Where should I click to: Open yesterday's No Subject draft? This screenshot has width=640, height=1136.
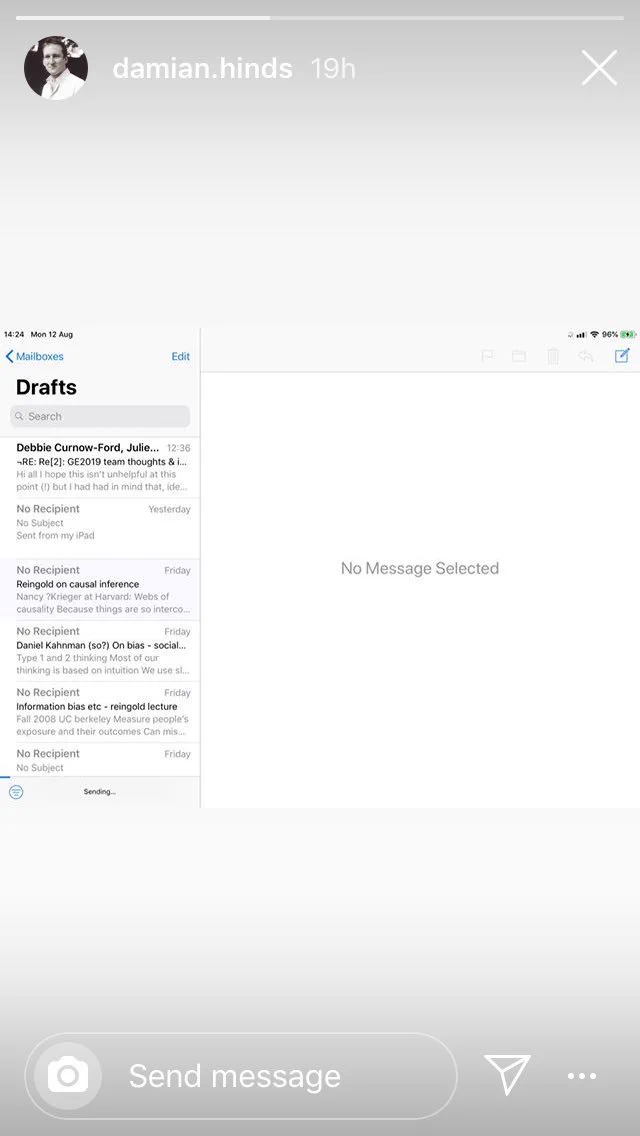100,528
